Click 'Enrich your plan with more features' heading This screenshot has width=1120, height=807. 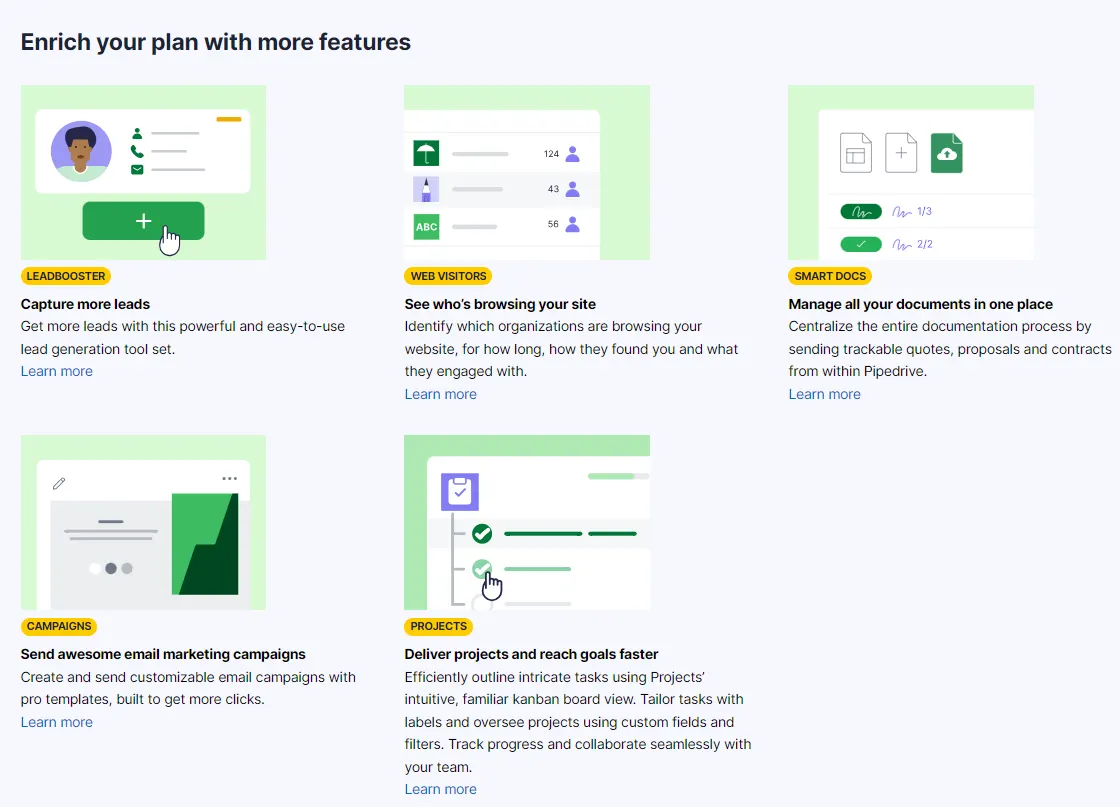[216, 42]
